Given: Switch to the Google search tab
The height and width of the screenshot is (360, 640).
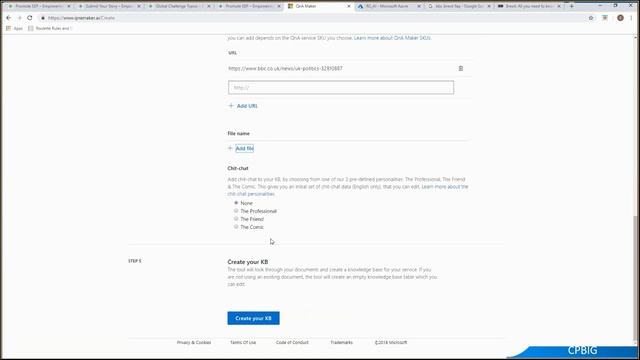Looking at the screenshot, I should [x=459, y=7].
